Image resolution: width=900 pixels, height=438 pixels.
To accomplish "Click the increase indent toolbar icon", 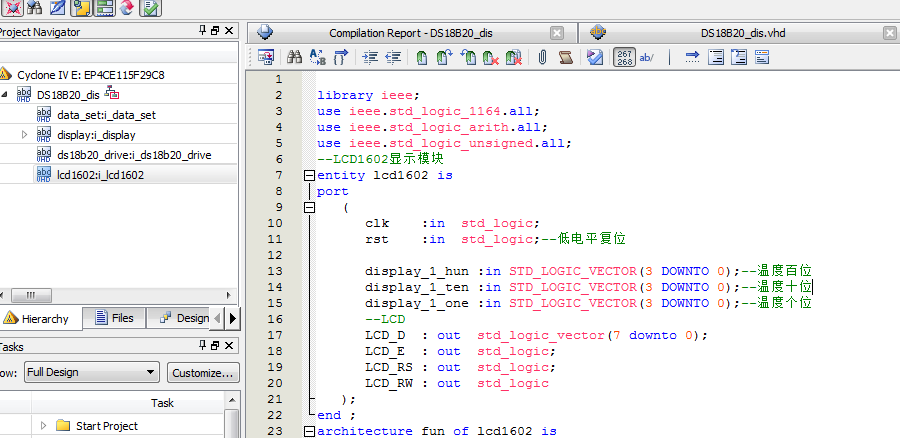I will coord(369,57).
